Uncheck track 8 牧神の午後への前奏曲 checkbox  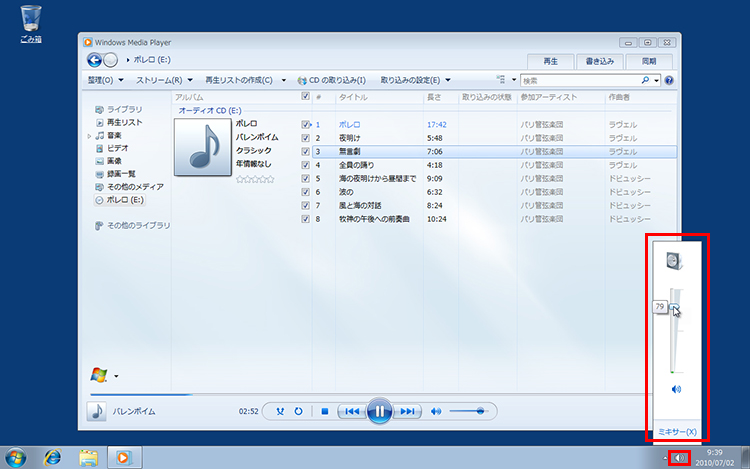pyautogui.click(x=305, y=219)
